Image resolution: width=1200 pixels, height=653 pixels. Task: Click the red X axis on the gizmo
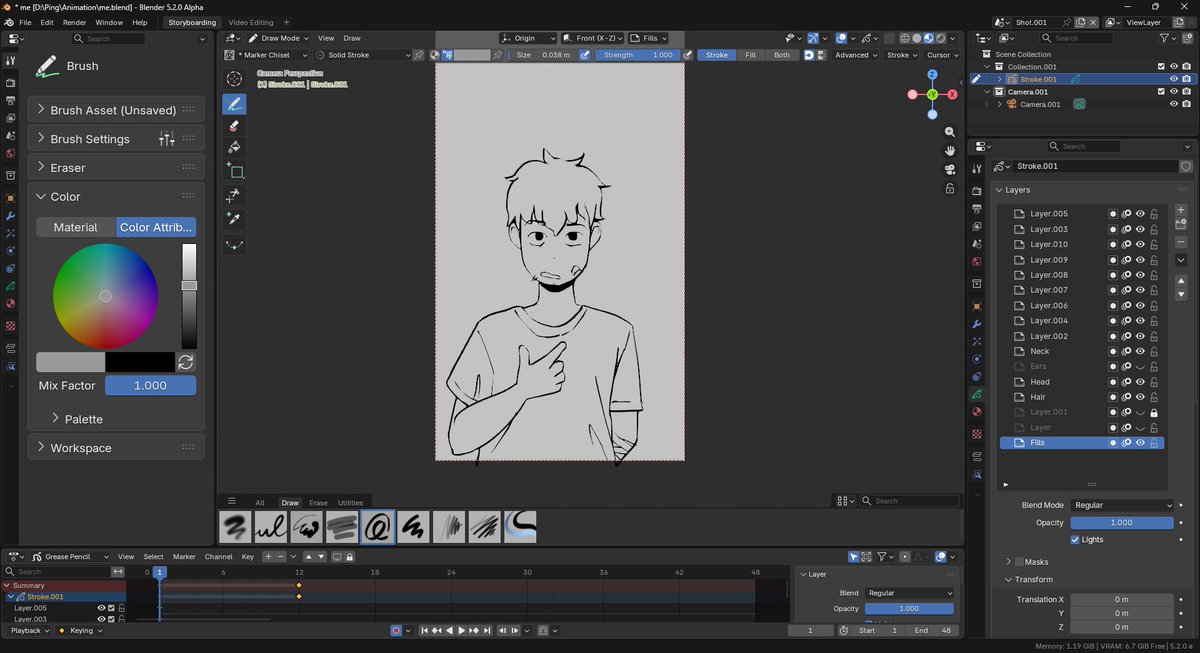click(952, 94)
